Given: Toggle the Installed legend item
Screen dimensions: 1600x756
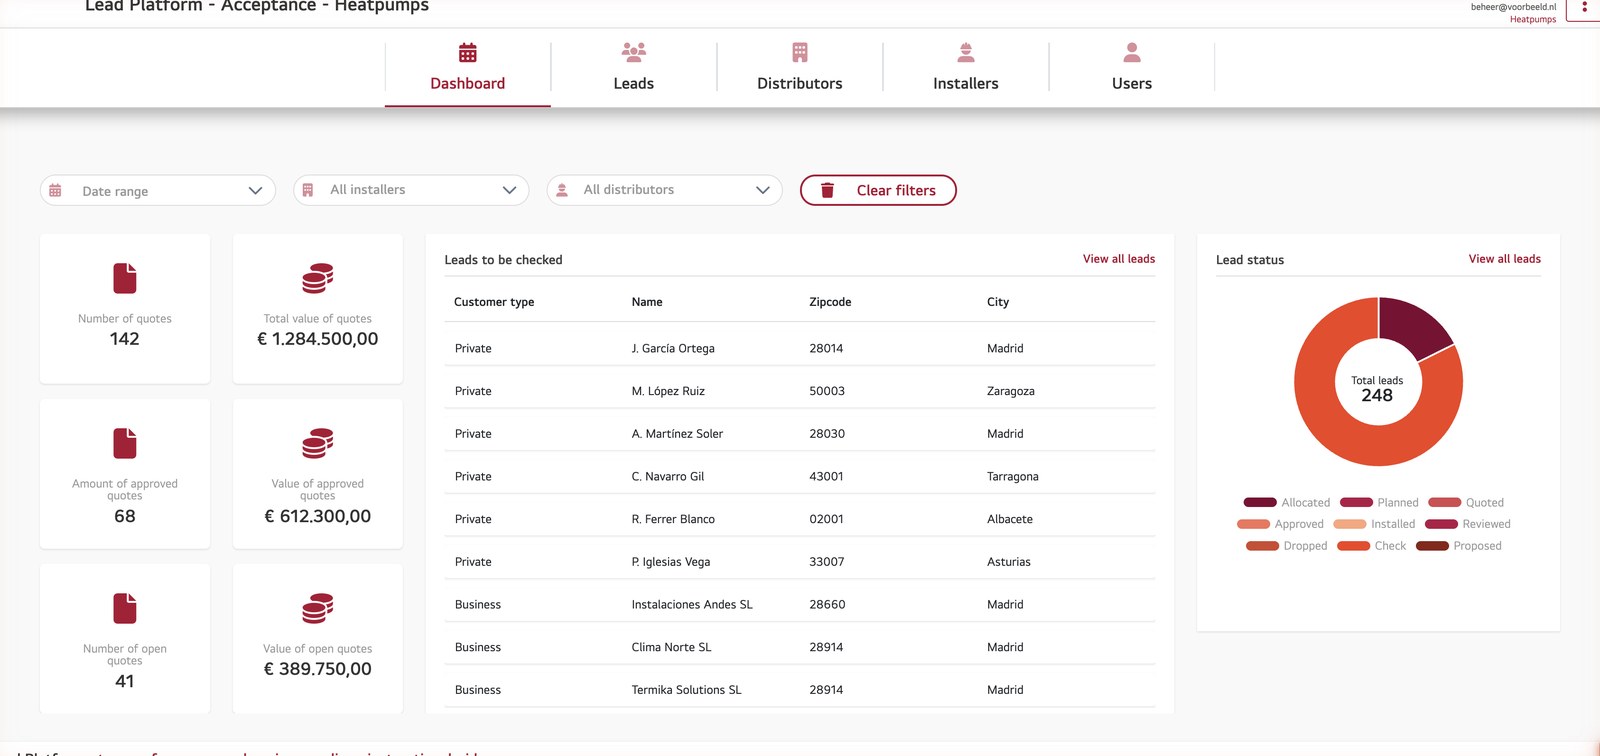Looking at the screenshot, I should pos(1374,524).
